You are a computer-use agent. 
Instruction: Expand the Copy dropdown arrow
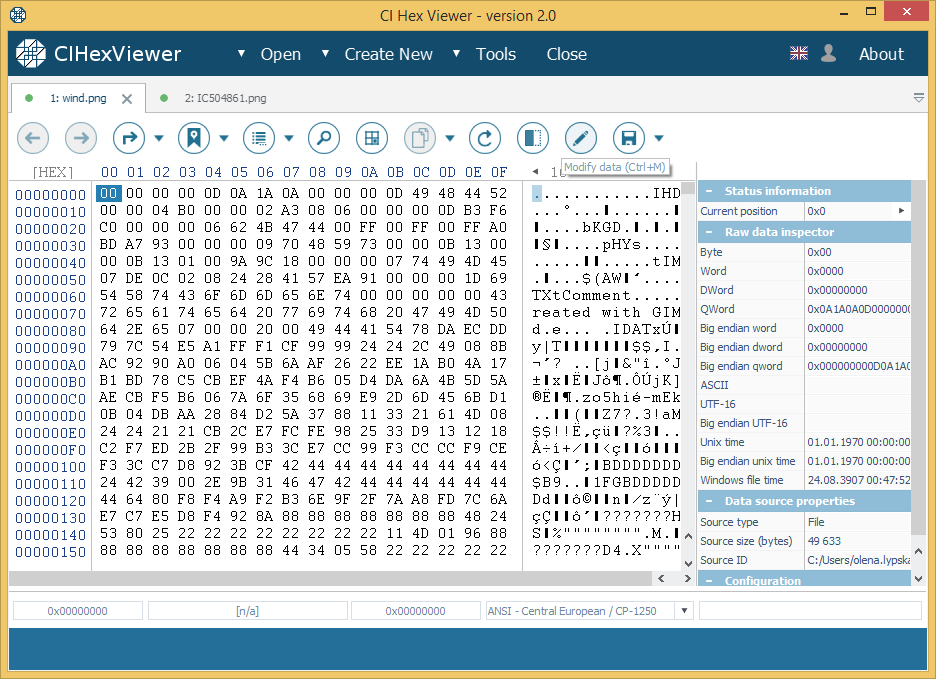(450, 139)
